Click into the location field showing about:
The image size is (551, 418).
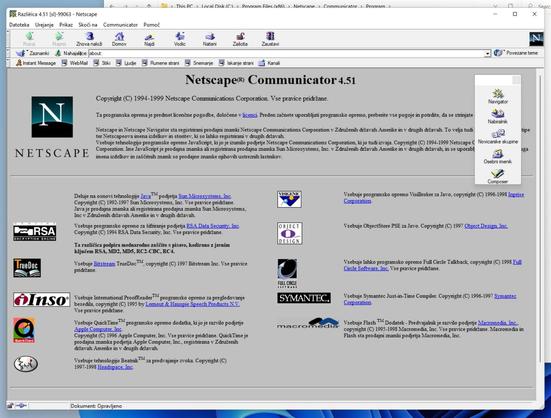click(286, 53)
